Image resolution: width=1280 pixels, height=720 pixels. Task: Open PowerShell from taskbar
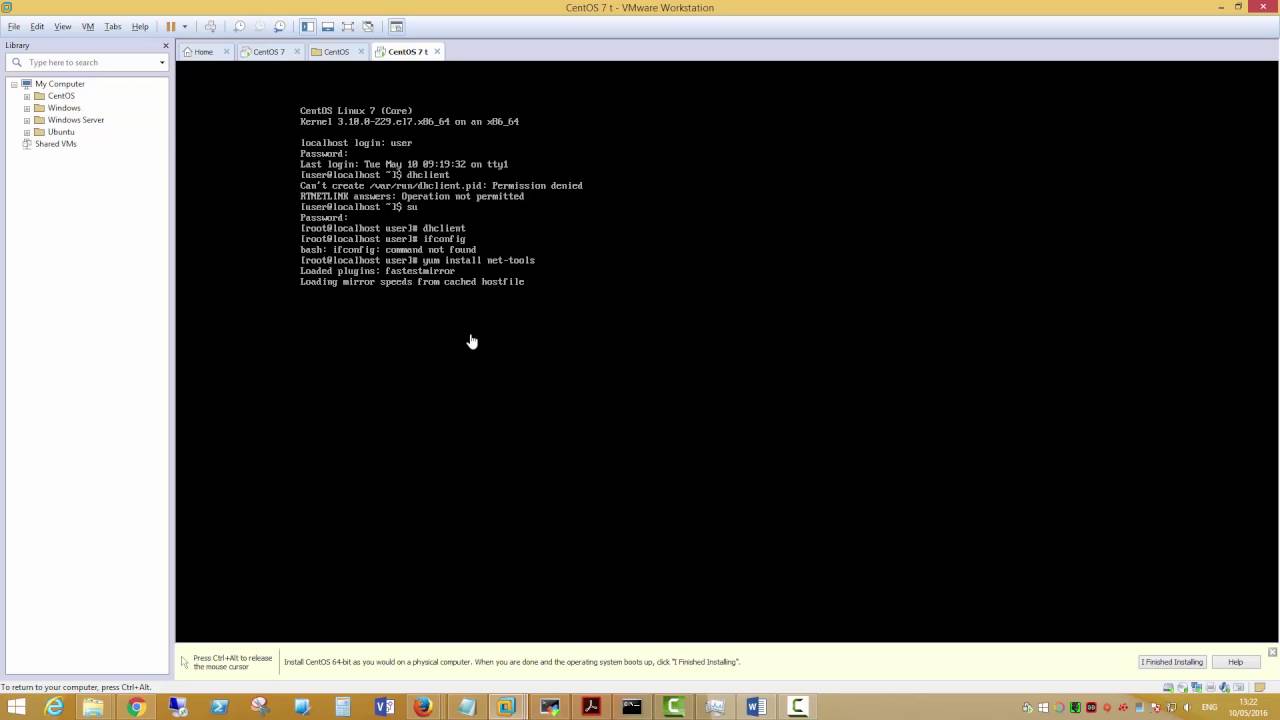pyautogui.click(x=219, y=707)
